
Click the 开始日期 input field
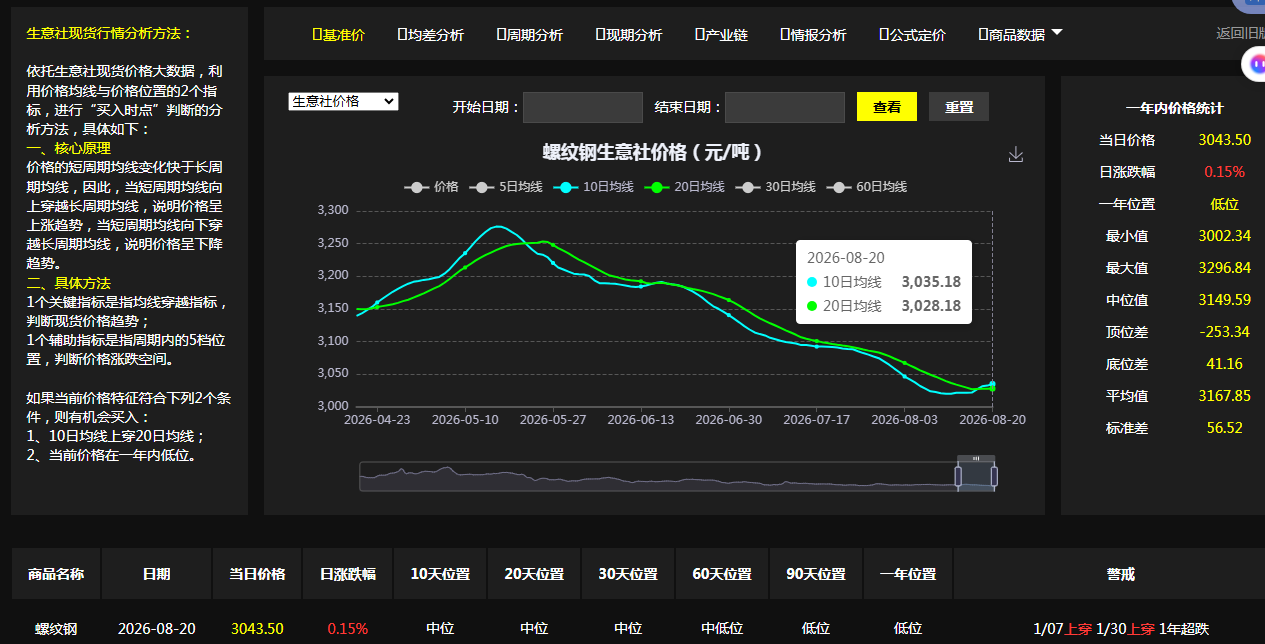click(x=583, y=107)
